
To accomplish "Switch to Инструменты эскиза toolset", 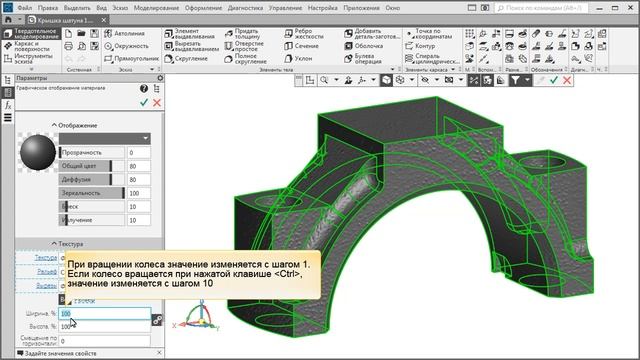I will click(x=31, y=59).
